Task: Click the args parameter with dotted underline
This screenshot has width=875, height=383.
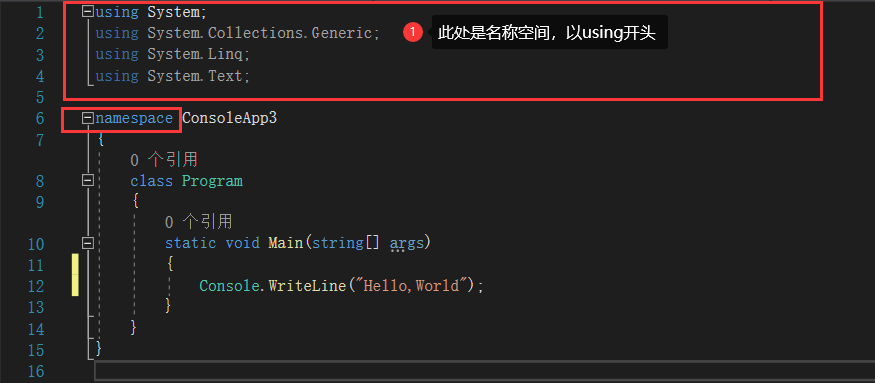Action: click(406, 244)
